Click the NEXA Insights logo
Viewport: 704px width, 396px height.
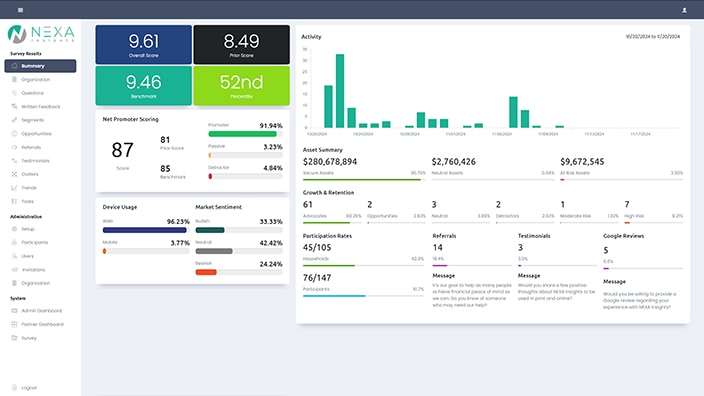[41, 34]
